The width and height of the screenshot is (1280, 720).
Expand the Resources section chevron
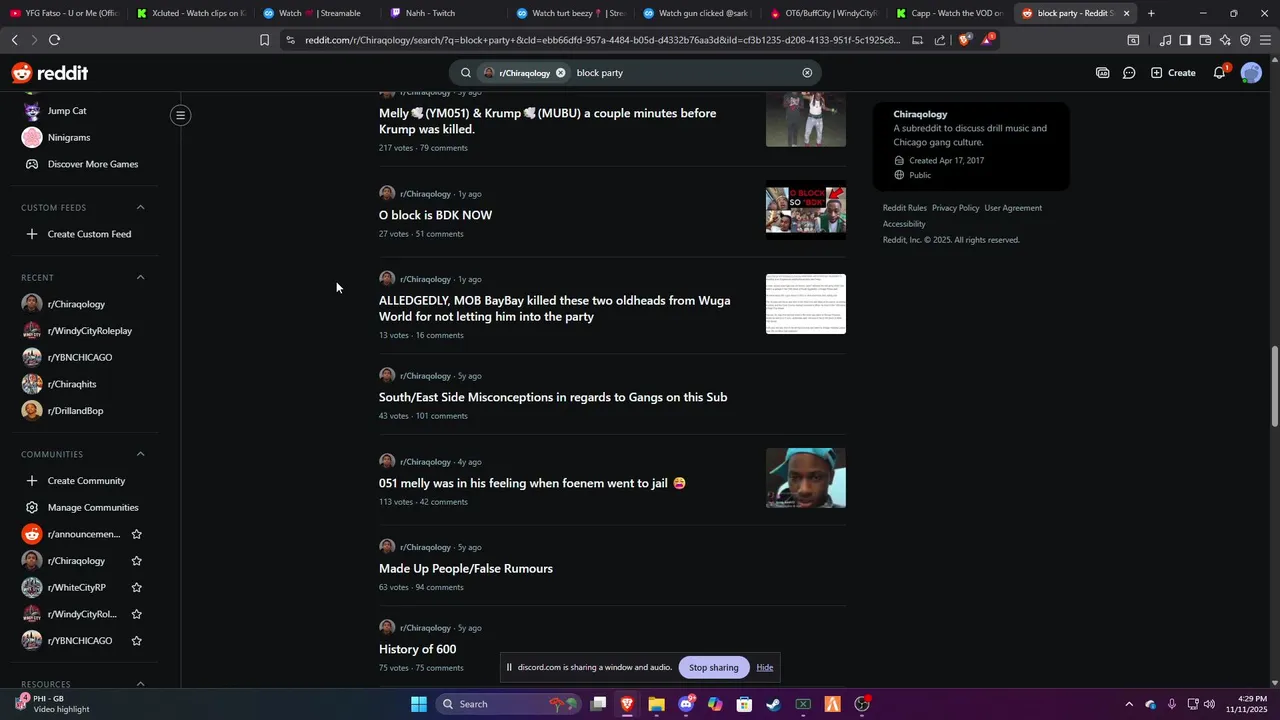[x=140, y=684]
